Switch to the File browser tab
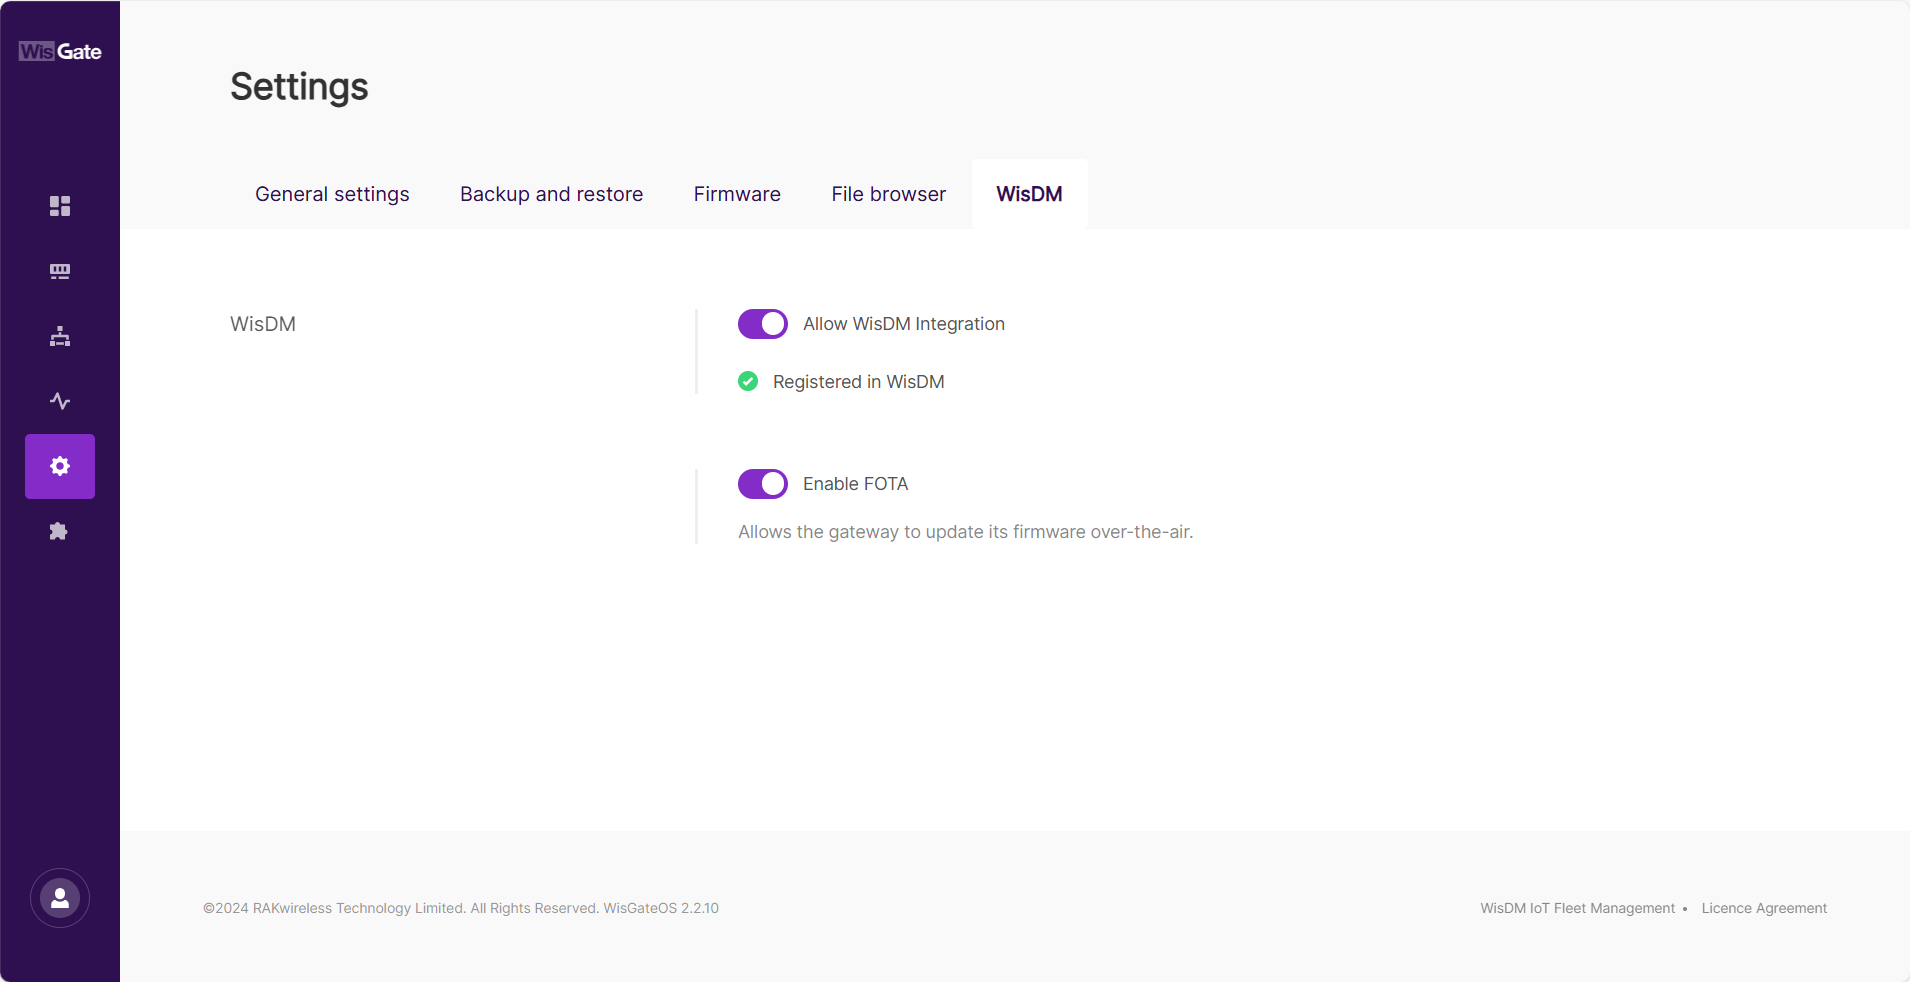The height and width of the screenshot is (982, 1910). (x=888, y=194)
